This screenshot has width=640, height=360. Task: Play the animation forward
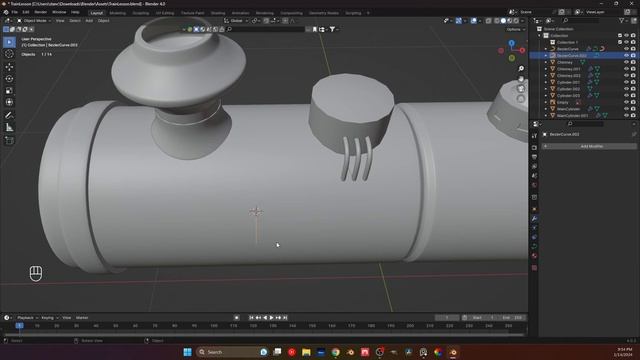(x=271, y=318)
